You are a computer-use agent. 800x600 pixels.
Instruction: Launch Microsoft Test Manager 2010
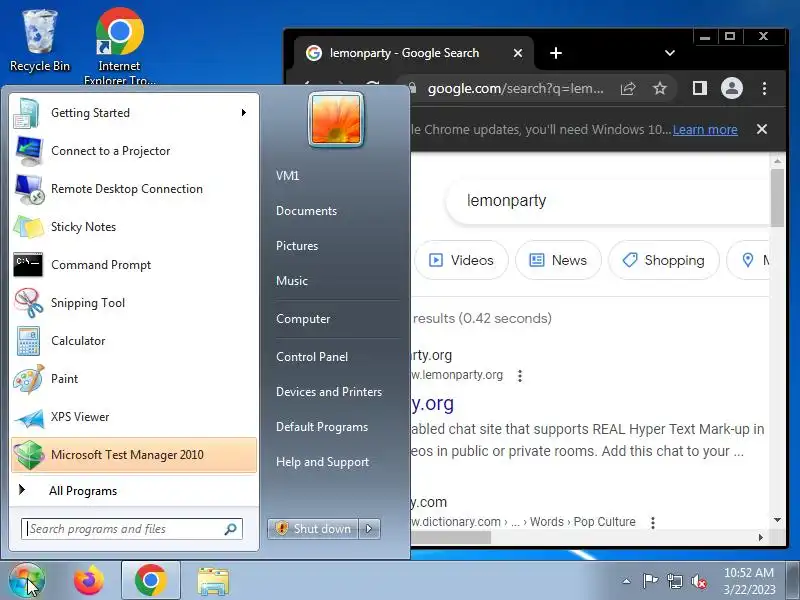pos(134,455)
